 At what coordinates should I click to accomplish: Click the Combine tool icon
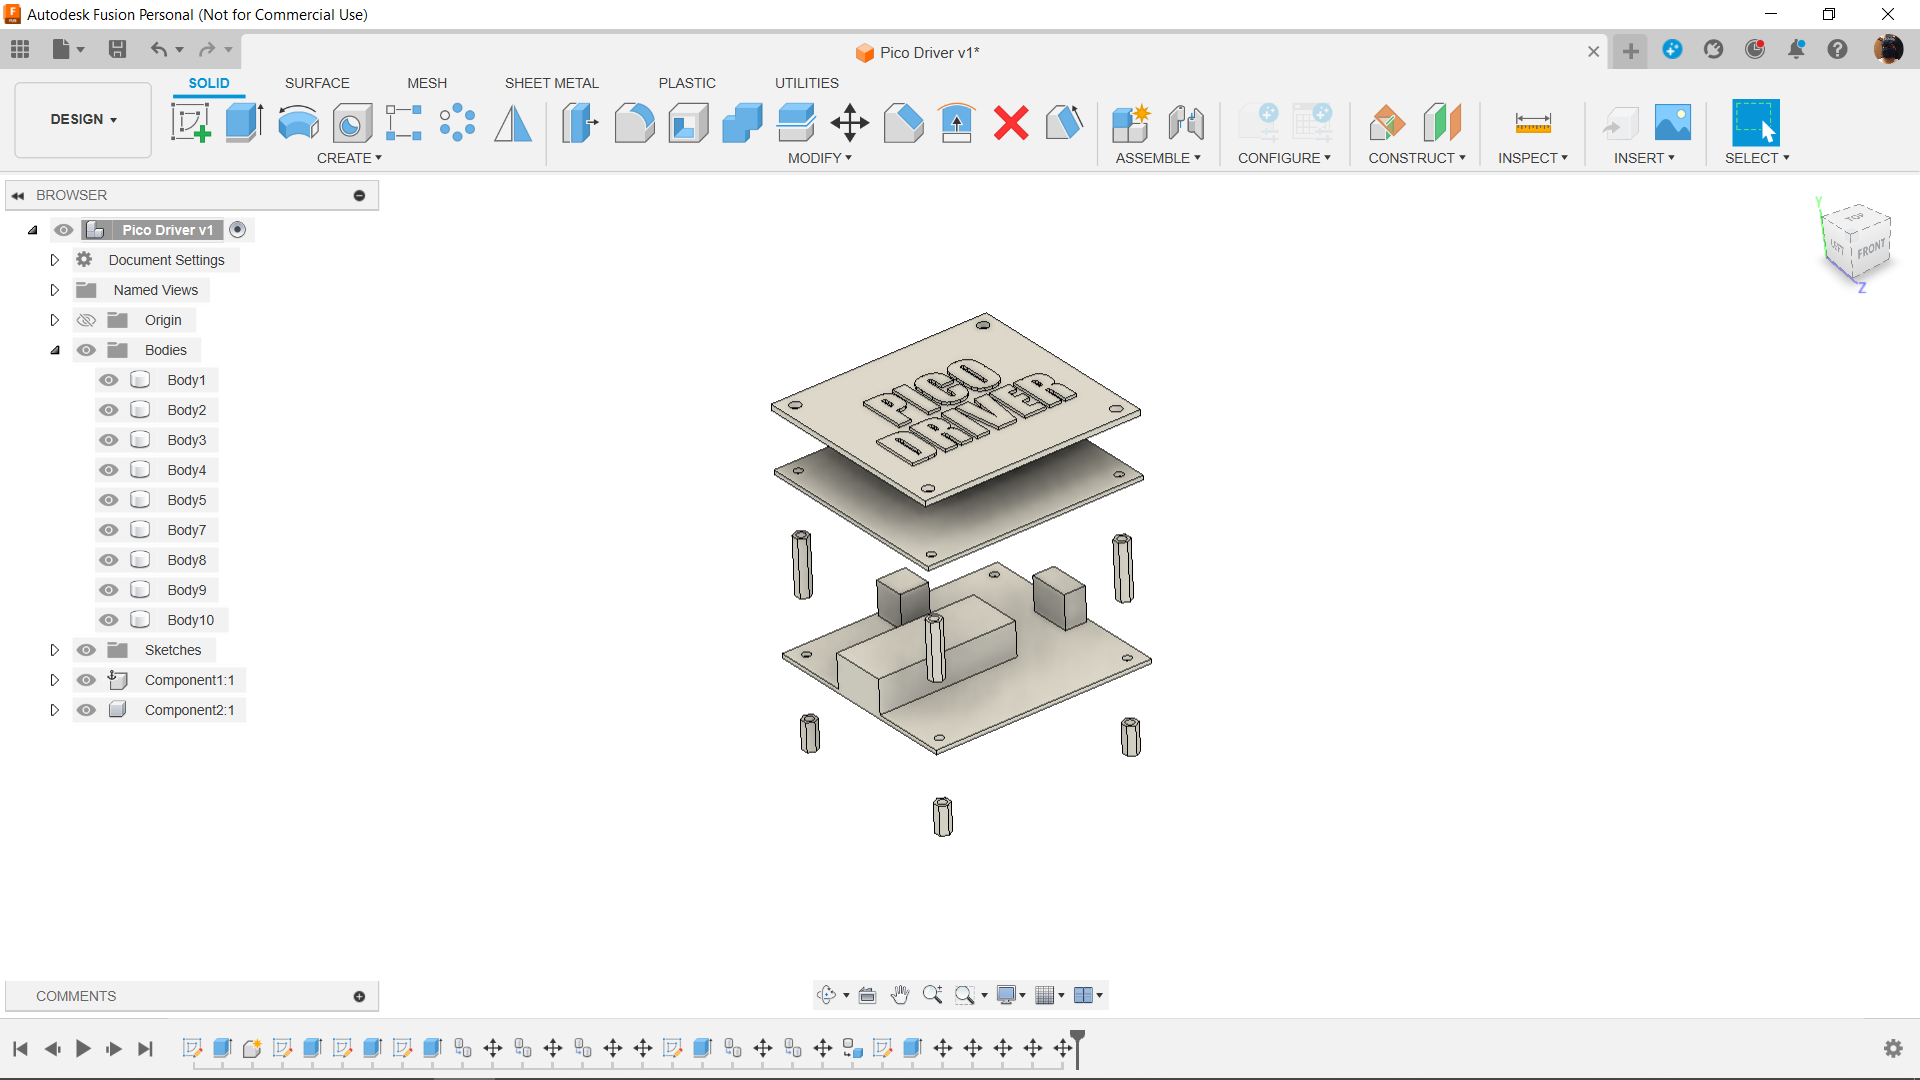pyautogui.click(x=742, y=123)
